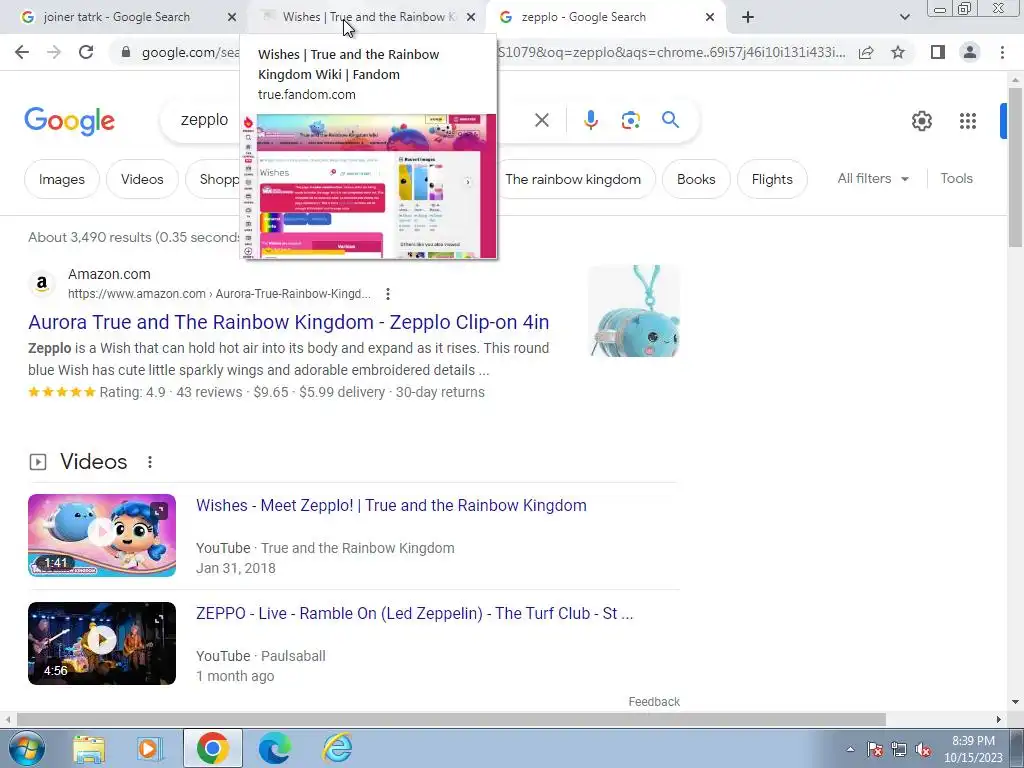This screenshot has height=768, width=1024.
Task: Open the Action Center flag icon
Action: pos(874,749)
